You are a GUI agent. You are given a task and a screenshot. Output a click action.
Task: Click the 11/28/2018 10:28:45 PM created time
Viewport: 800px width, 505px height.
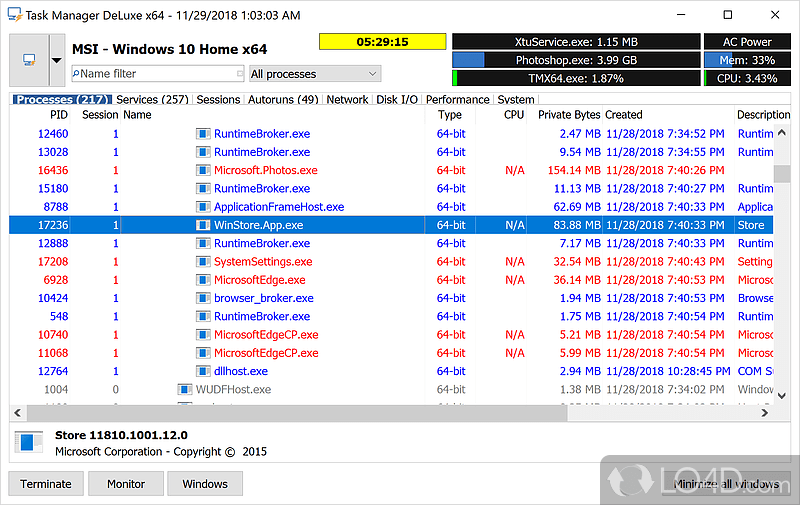(668, 371)
